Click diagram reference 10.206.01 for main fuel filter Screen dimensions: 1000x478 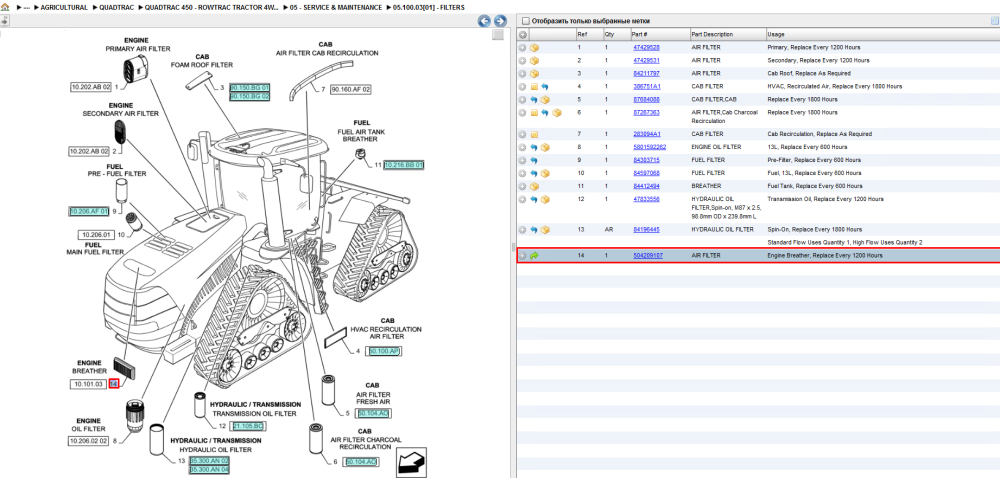(x=96, y=235)
